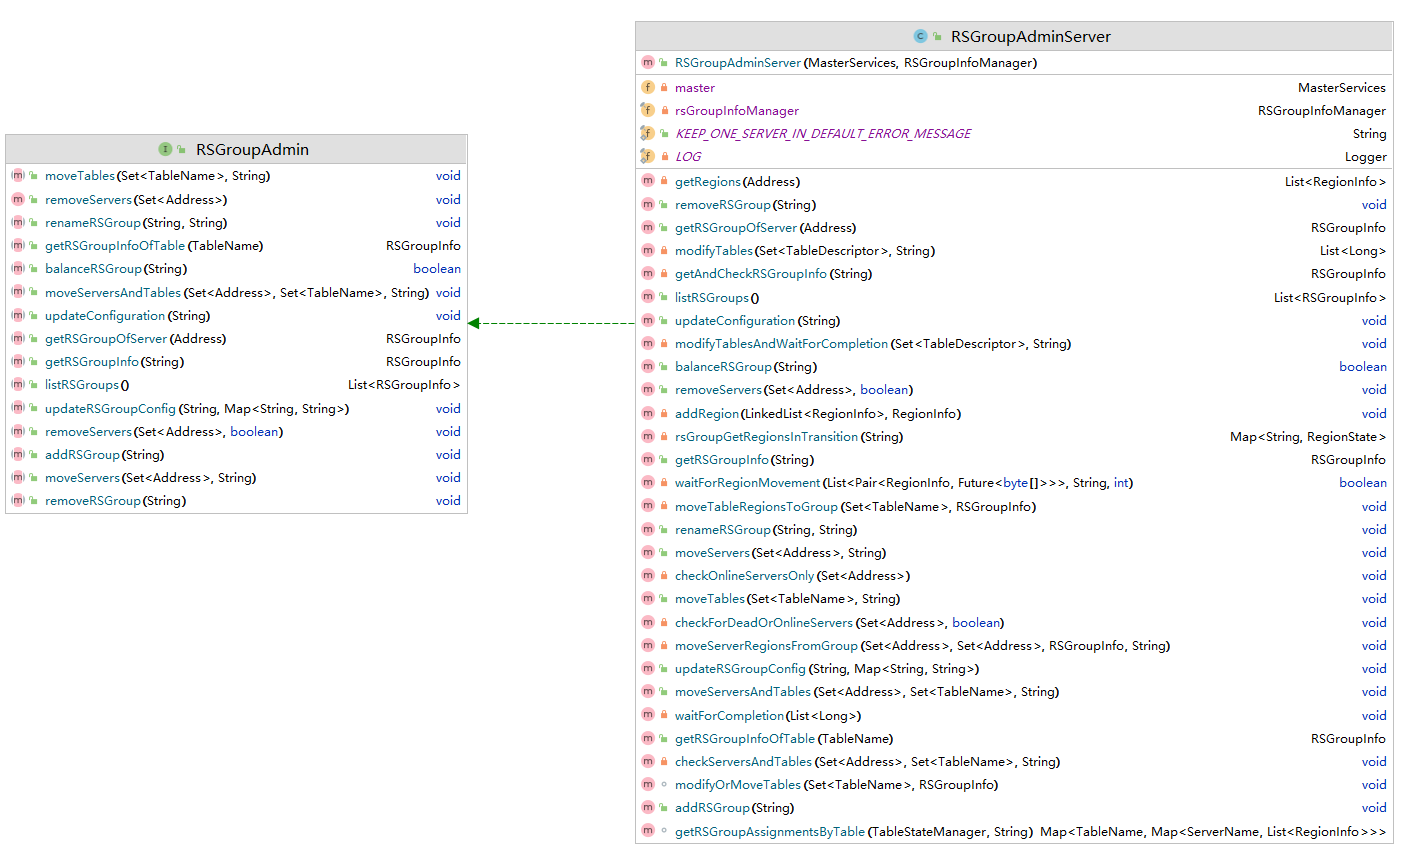Viewport: 1413px width, 866px height.
Task: Select the KEEP_ONE_SERVER_IN_DEFAULT_ERROR_MESSAGE field
Action: tap(822, 134)
